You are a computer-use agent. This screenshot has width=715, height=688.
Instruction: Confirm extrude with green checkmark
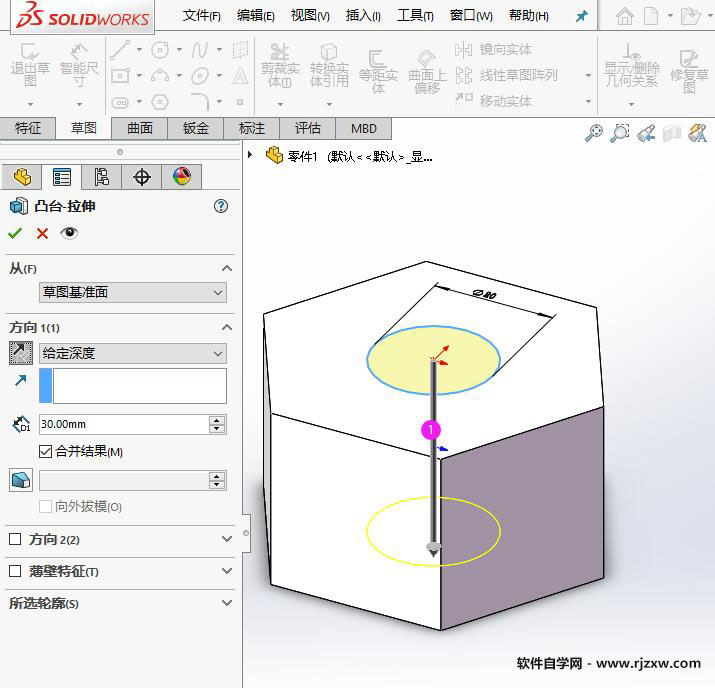[x=15, y=233]
